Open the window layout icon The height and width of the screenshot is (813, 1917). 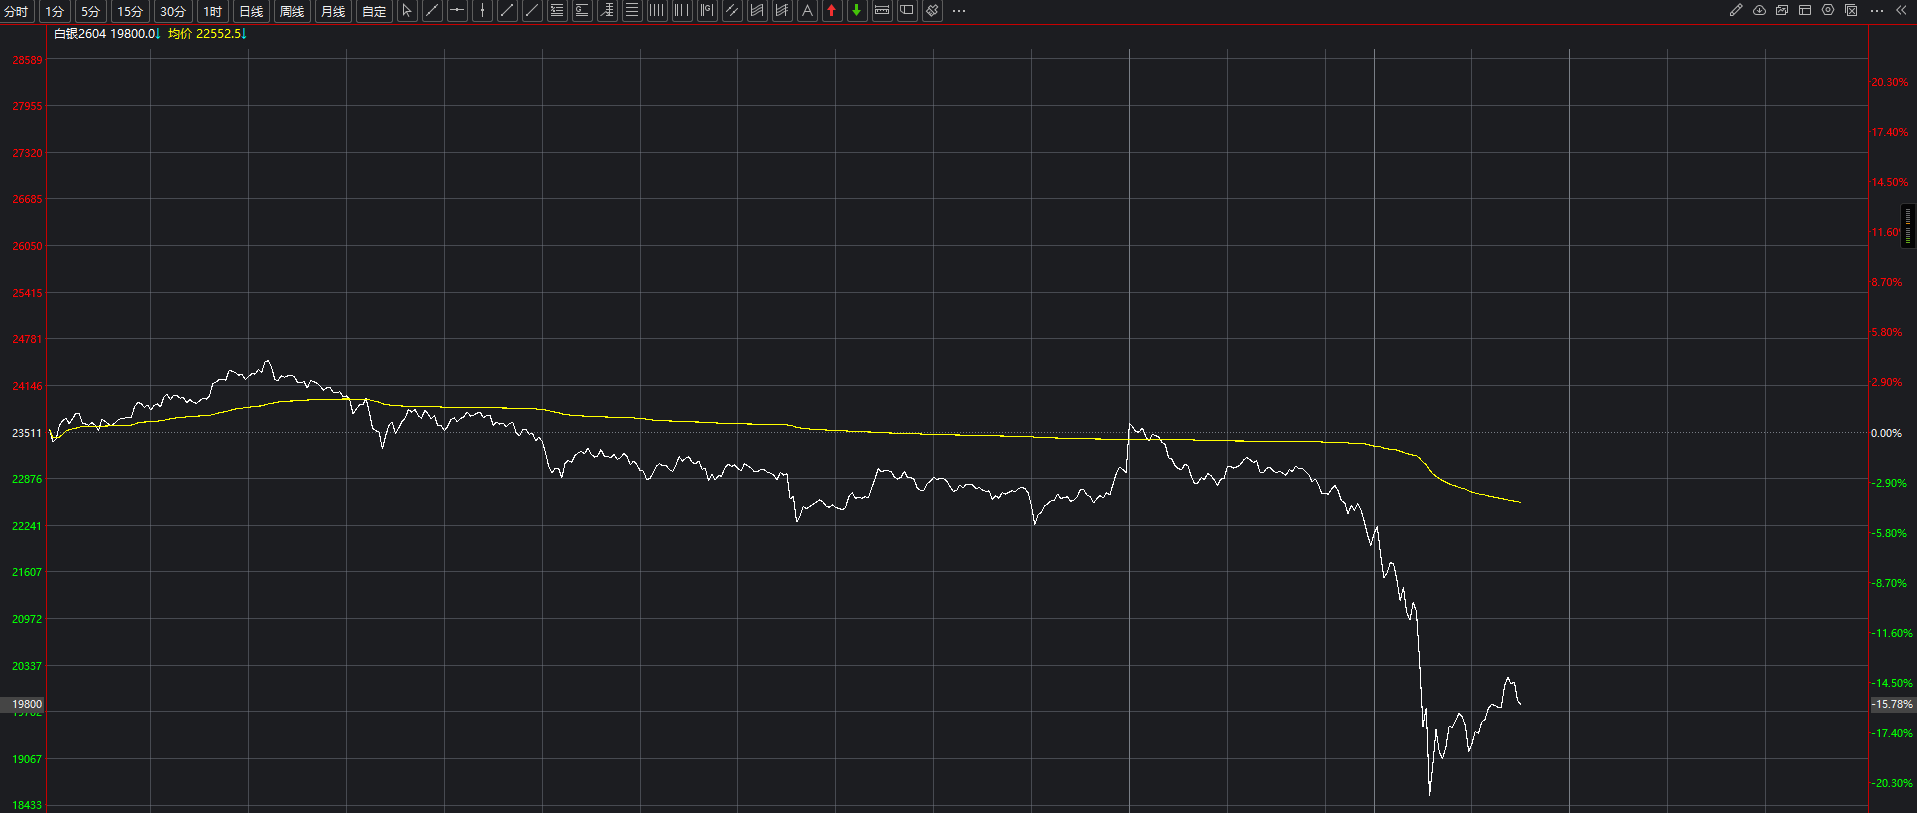pos(1805,11)
